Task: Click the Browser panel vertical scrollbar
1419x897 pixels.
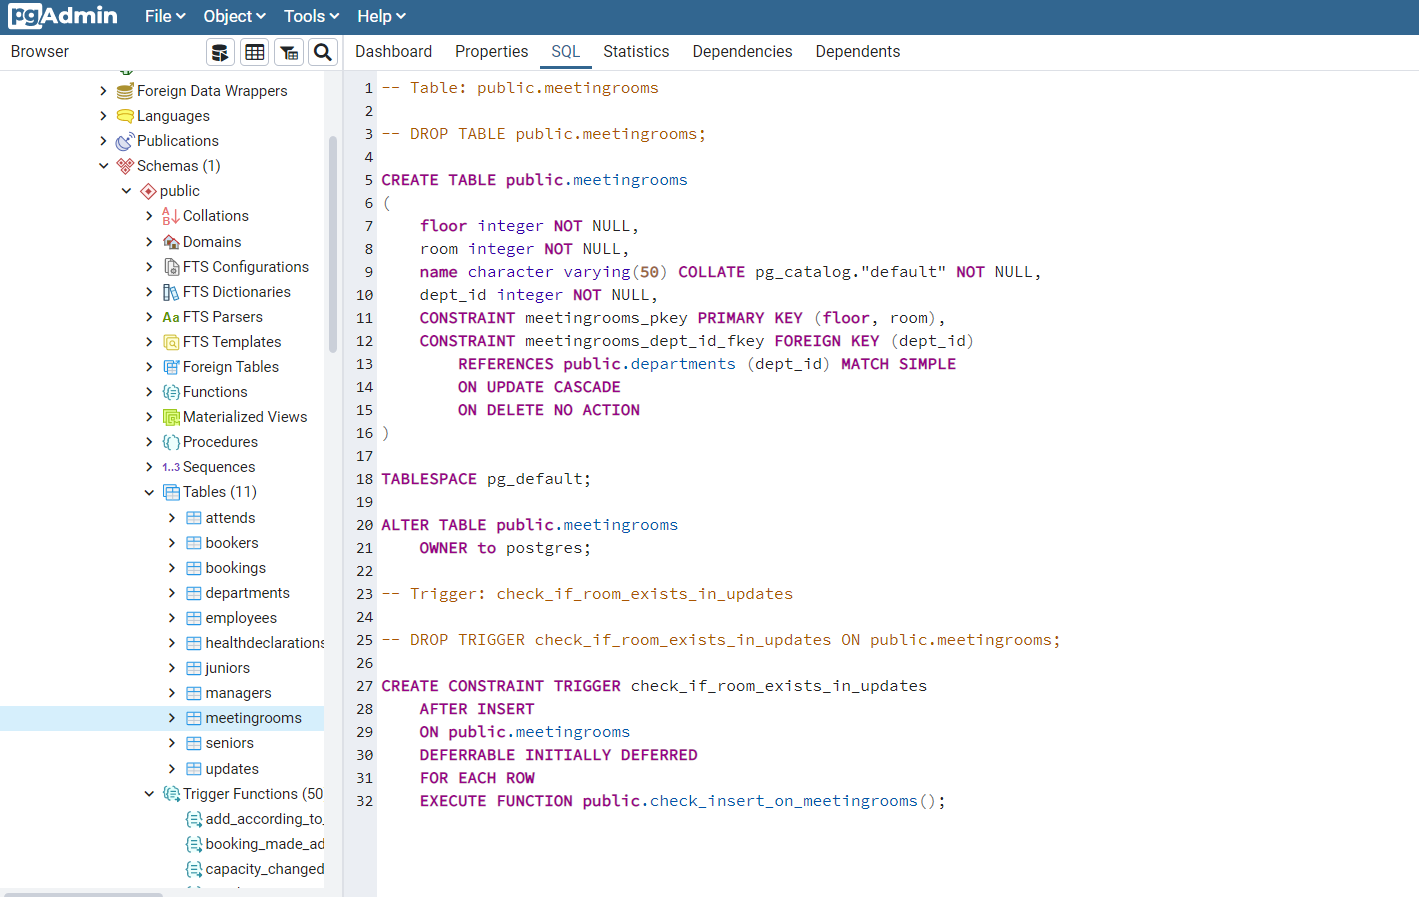Action: tap(332, 245)
